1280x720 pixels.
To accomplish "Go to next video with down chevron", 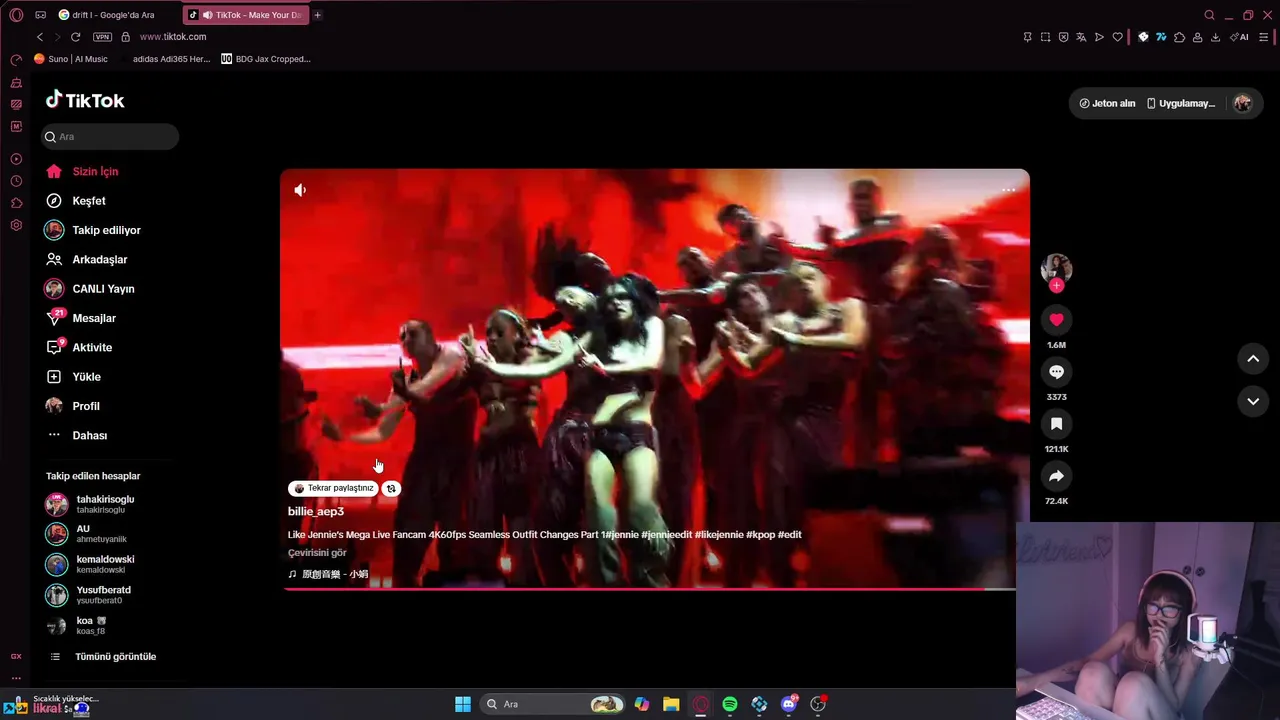I will click(1253, 401).
